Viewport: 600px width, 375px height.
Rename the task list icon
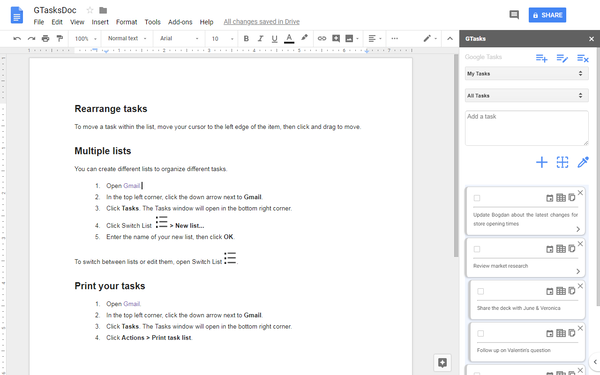(x=562, y=58)
